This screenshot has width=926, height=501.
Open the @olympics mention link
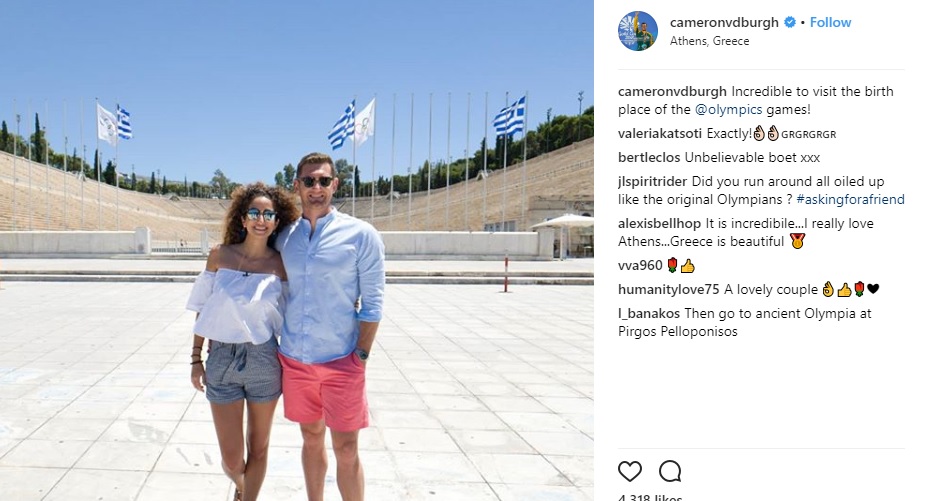[x=728, y=109]
